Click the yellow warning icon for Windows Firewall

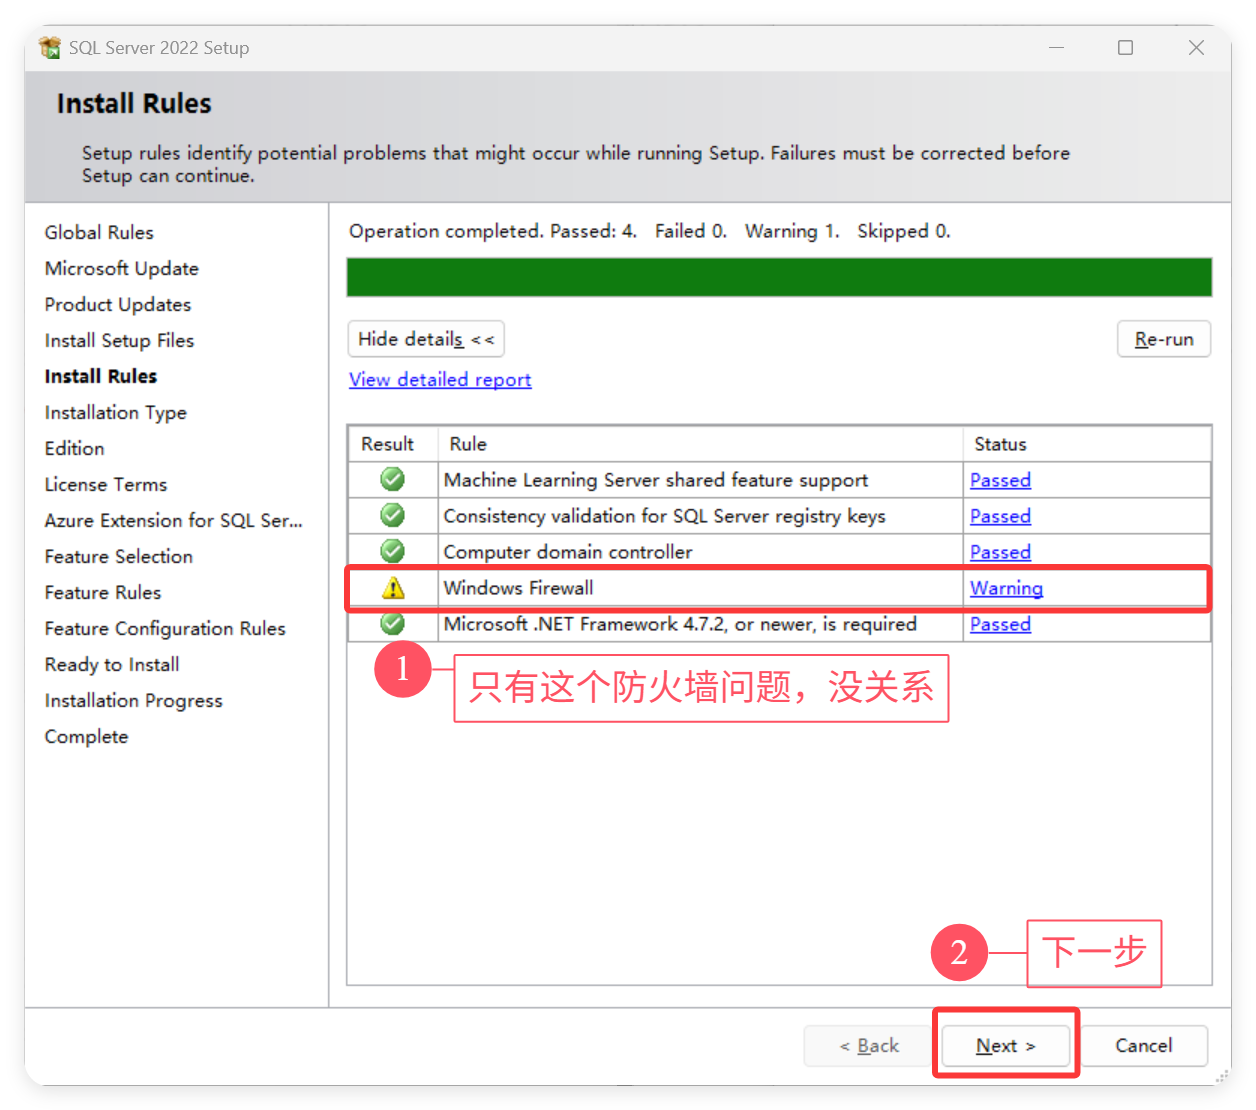pyautogui.click(x=393, y=588)
